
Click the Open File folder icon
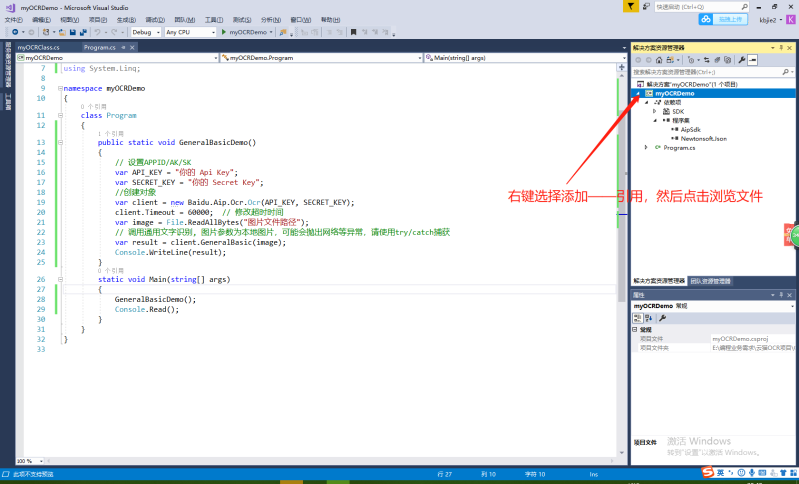[62, 32]
